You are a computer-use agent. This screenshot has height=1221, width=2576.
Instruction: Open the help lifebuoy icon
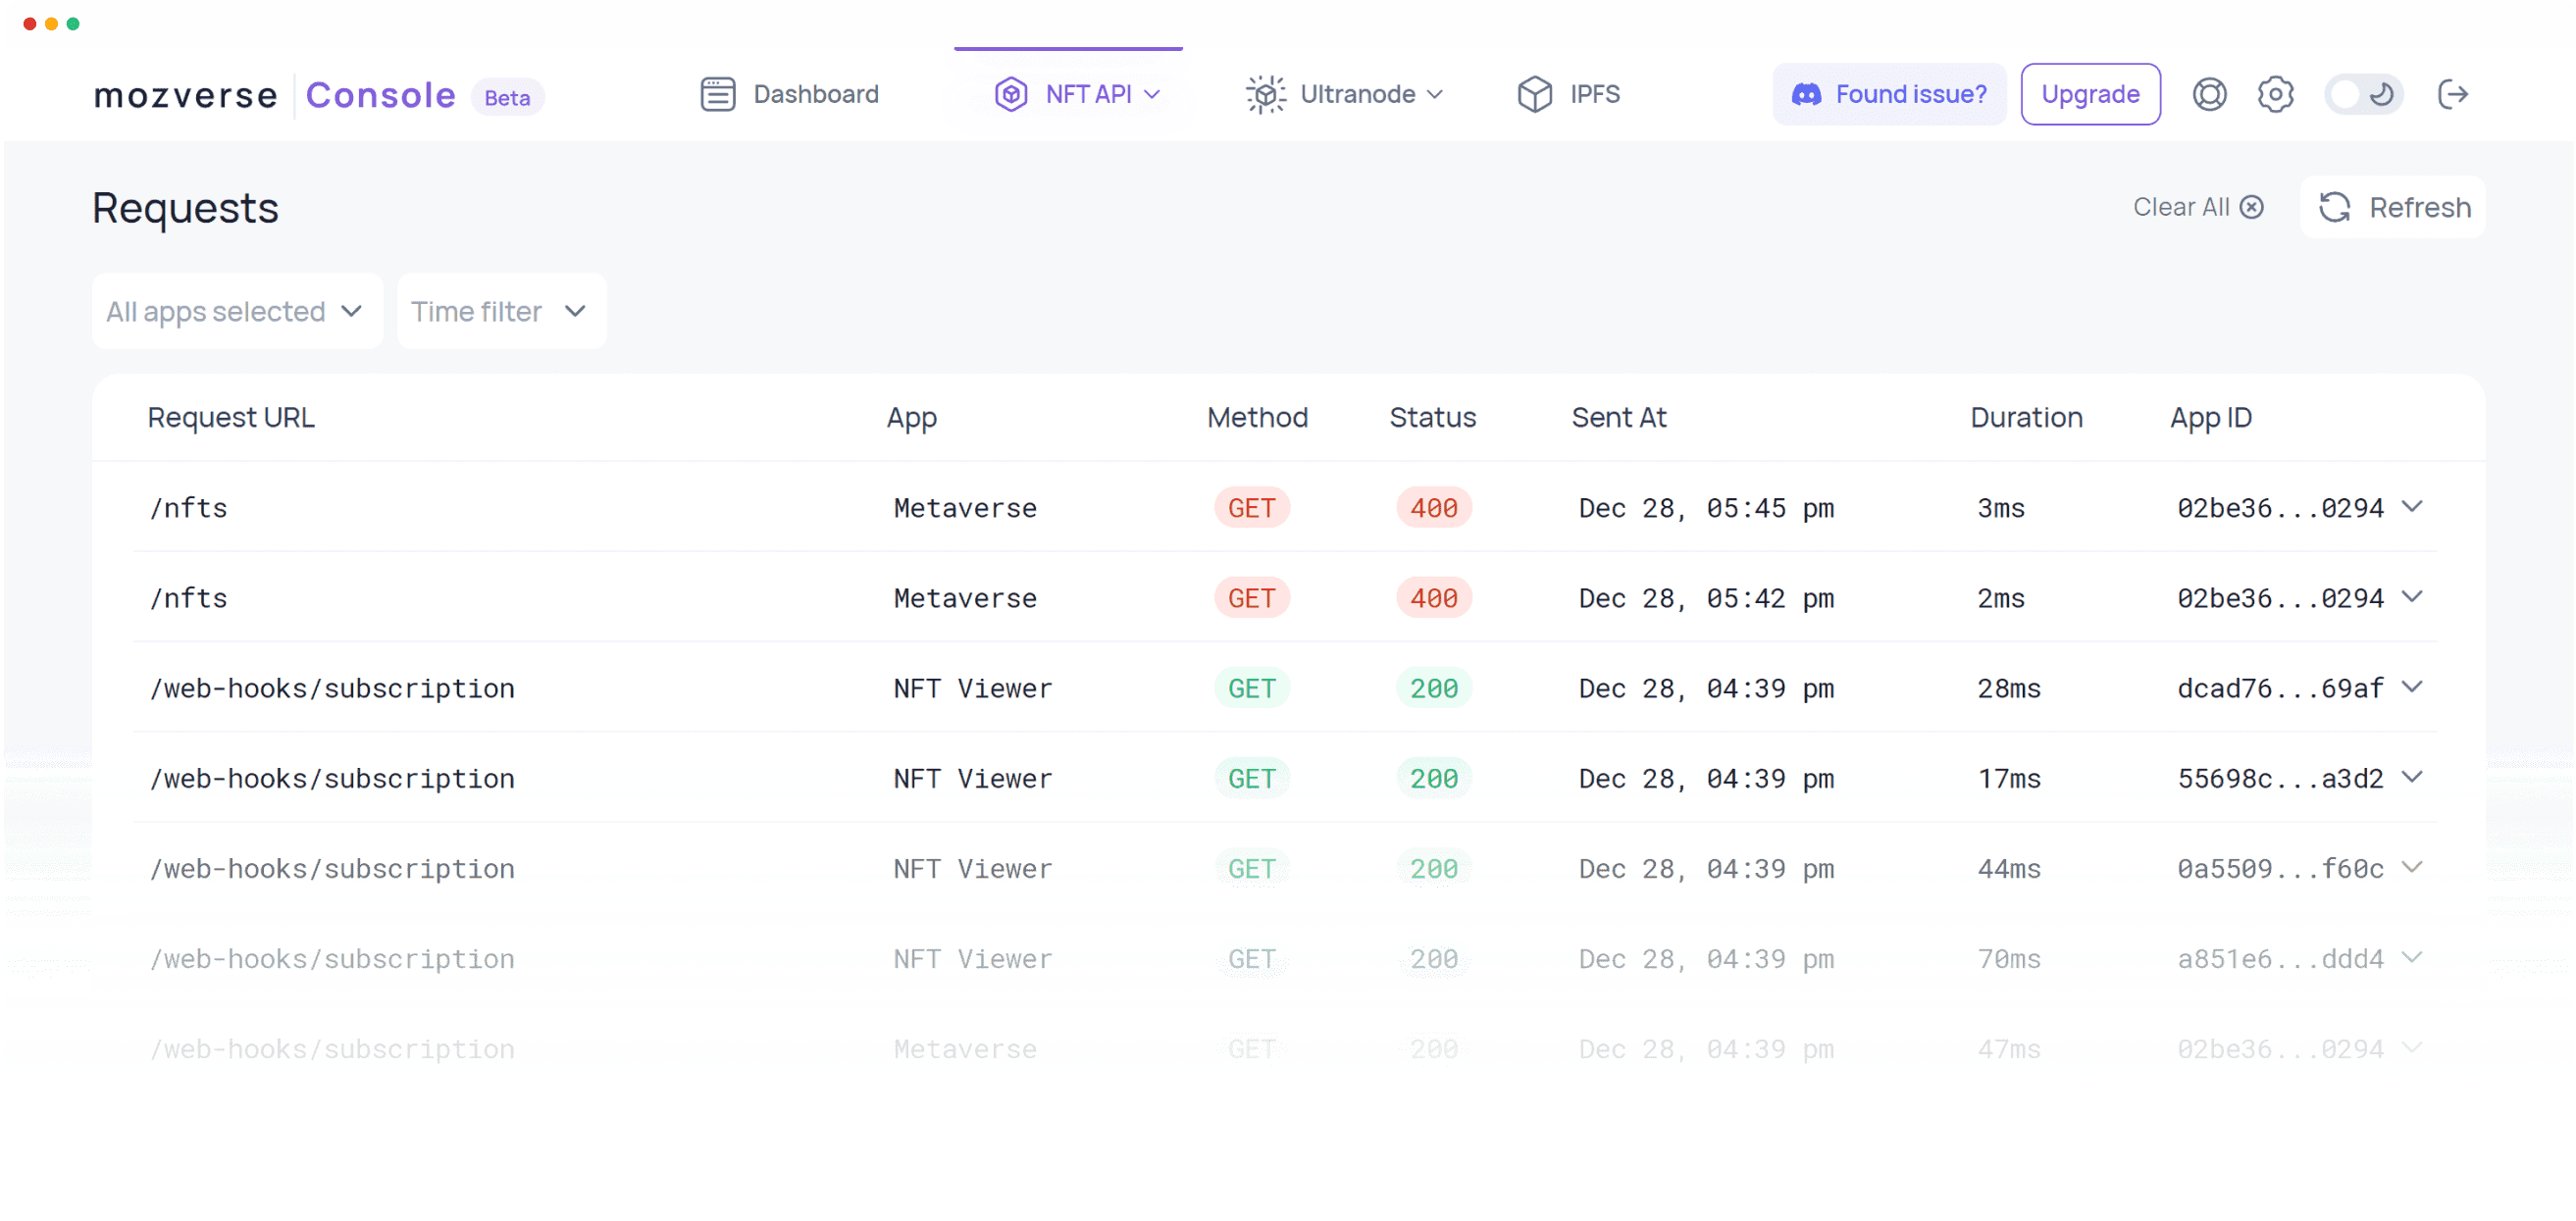pos(2209,94)
